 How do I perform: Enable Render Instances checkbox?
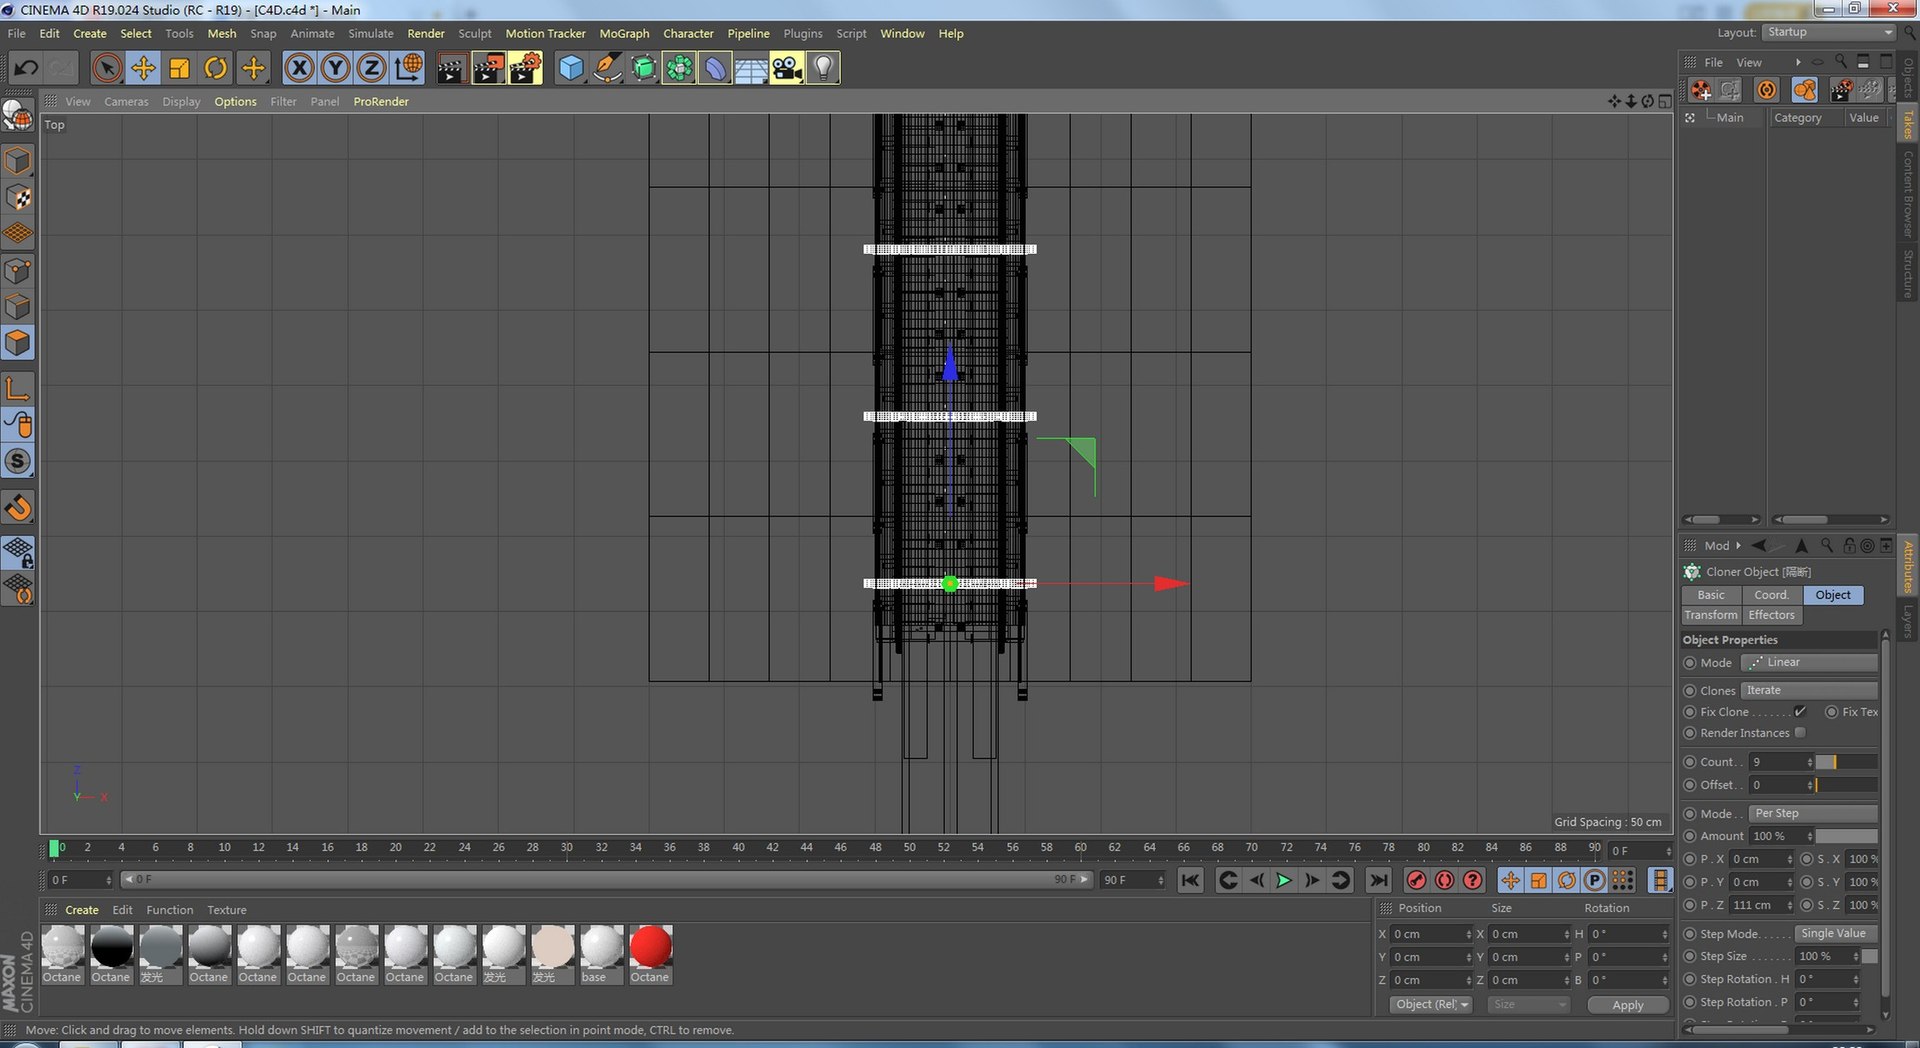point(1800,733)
